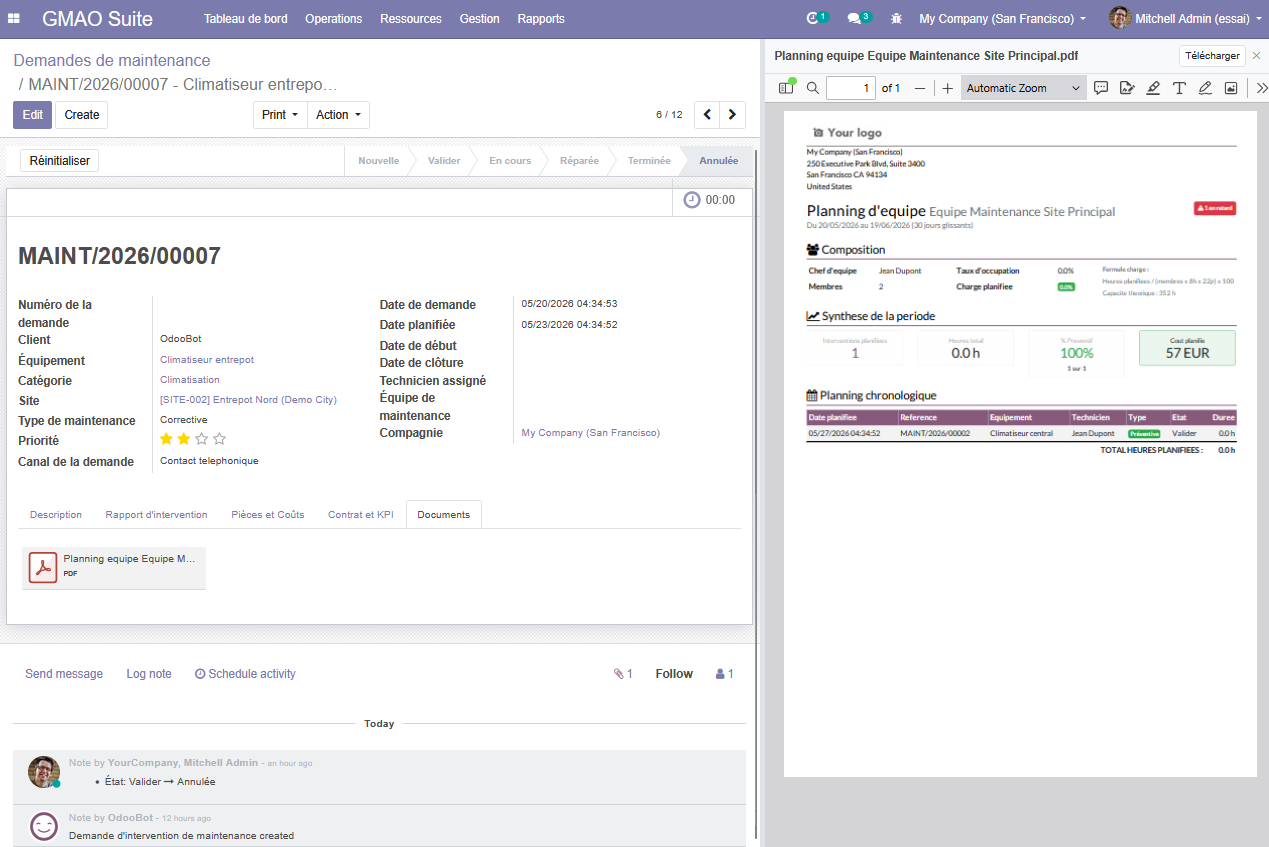1269x847 pixels.
Task: Click the Télécharger button
Action: pyautogui.click(x=1213, y=56)
